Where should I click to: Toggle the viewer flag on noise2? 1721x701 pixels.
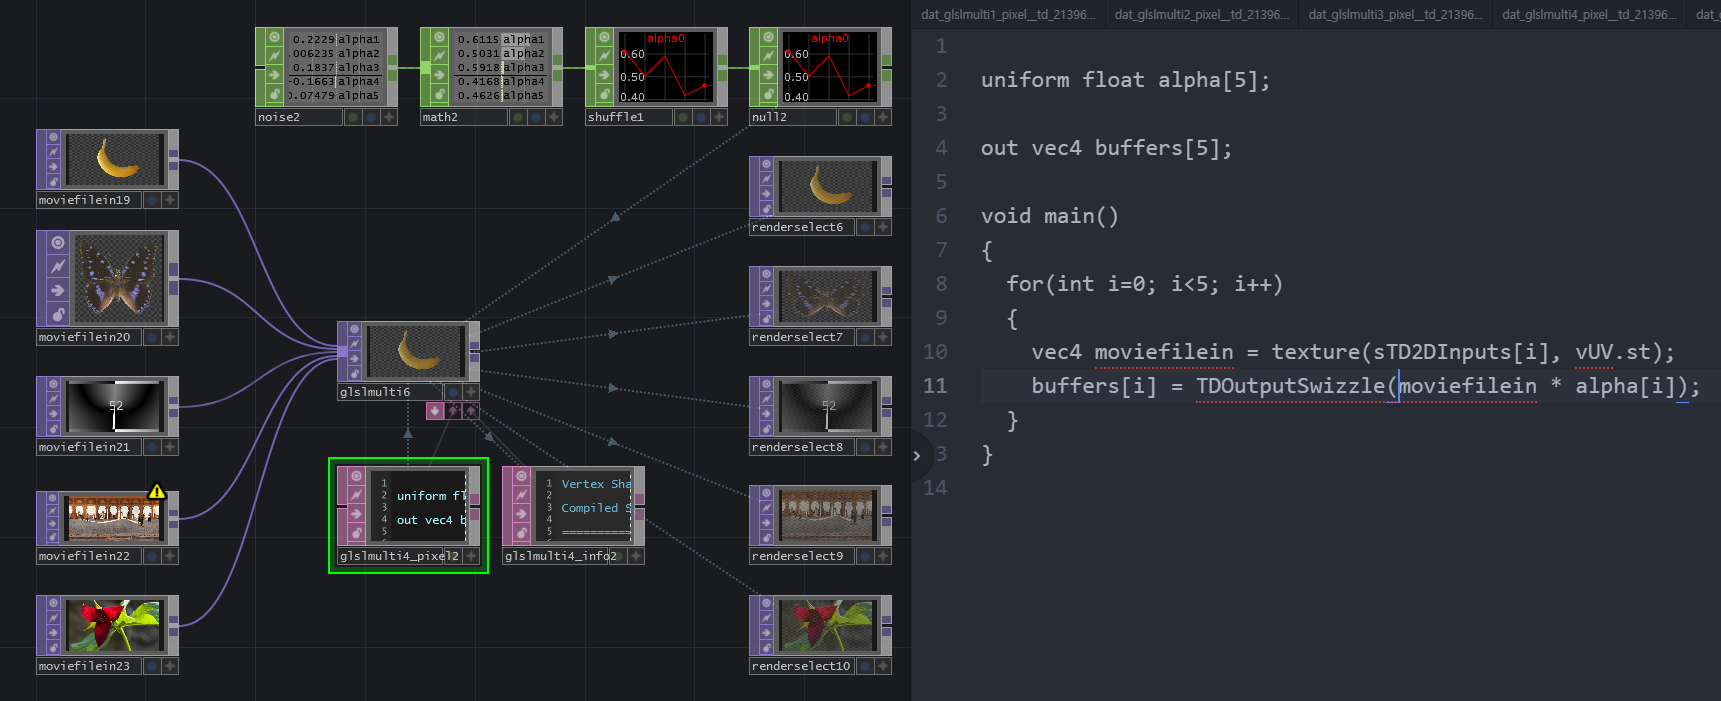click(274, 37)
